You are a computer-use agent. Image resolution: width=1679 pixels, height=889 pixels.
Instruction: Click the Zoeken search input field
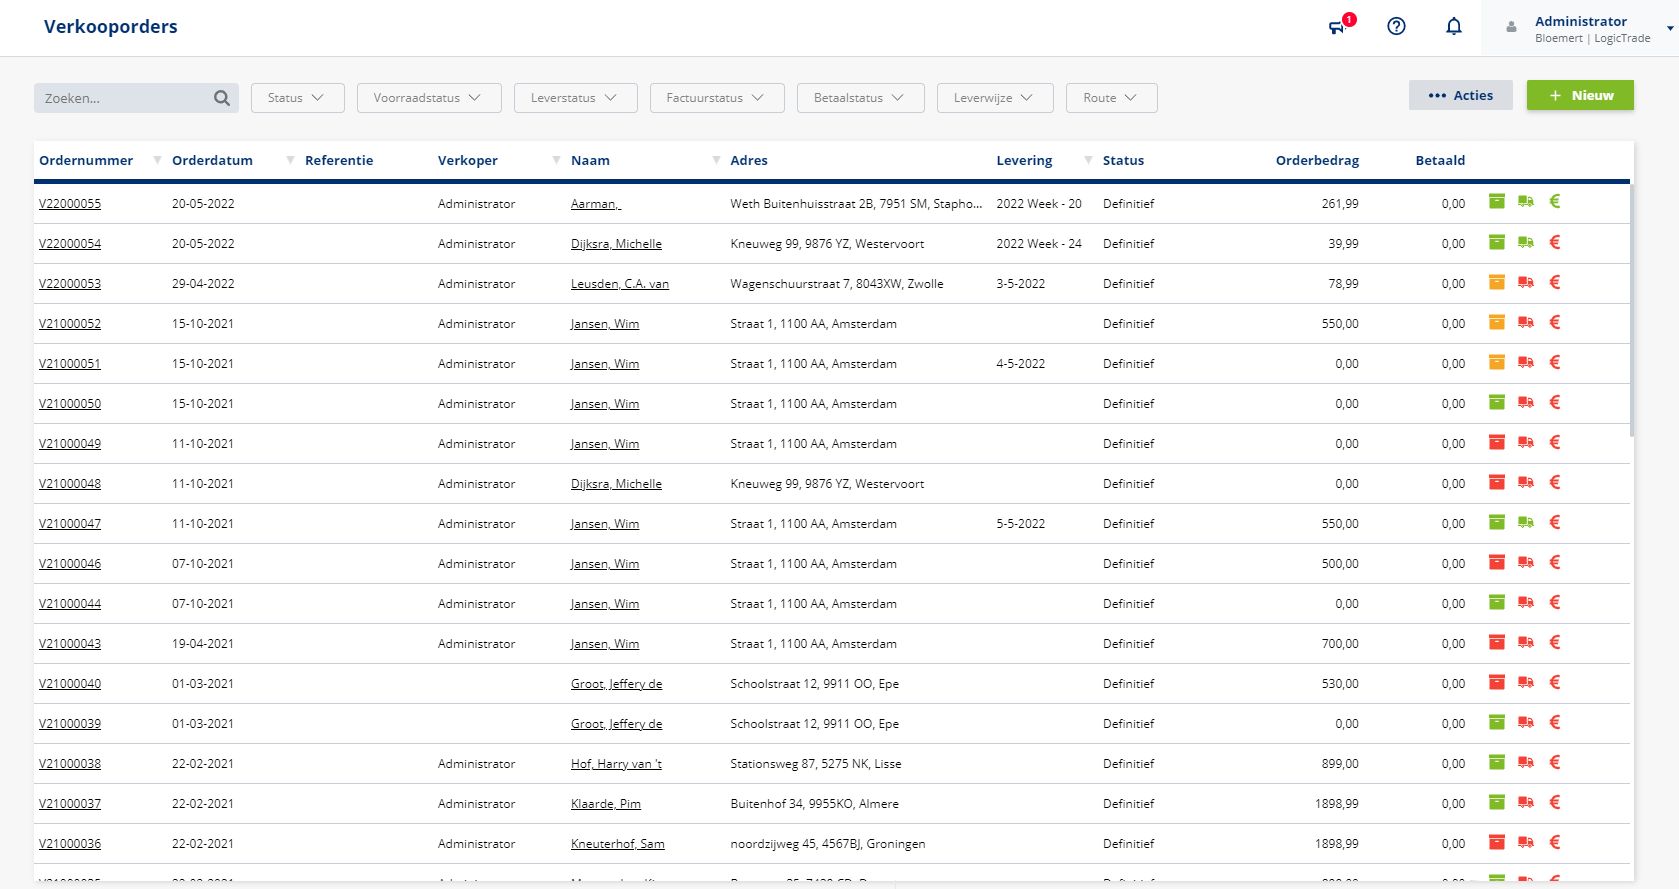click(122, 98)
